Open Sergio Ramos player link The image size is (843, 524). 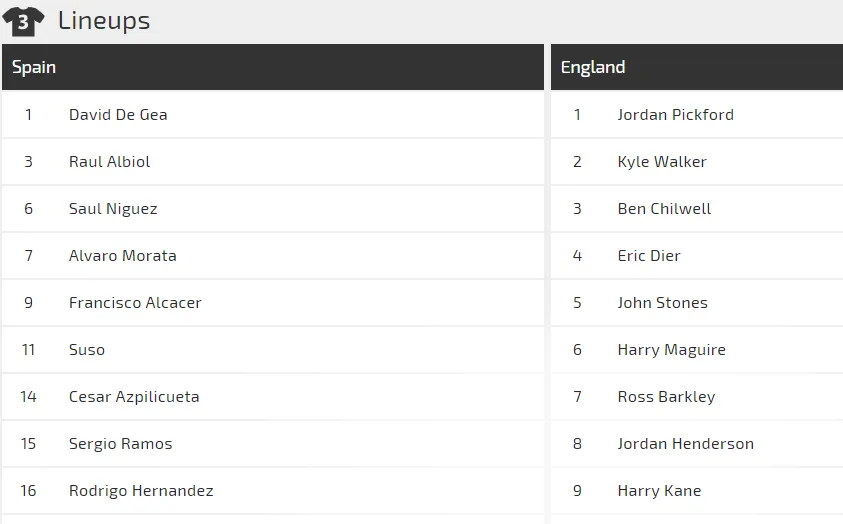120,444
